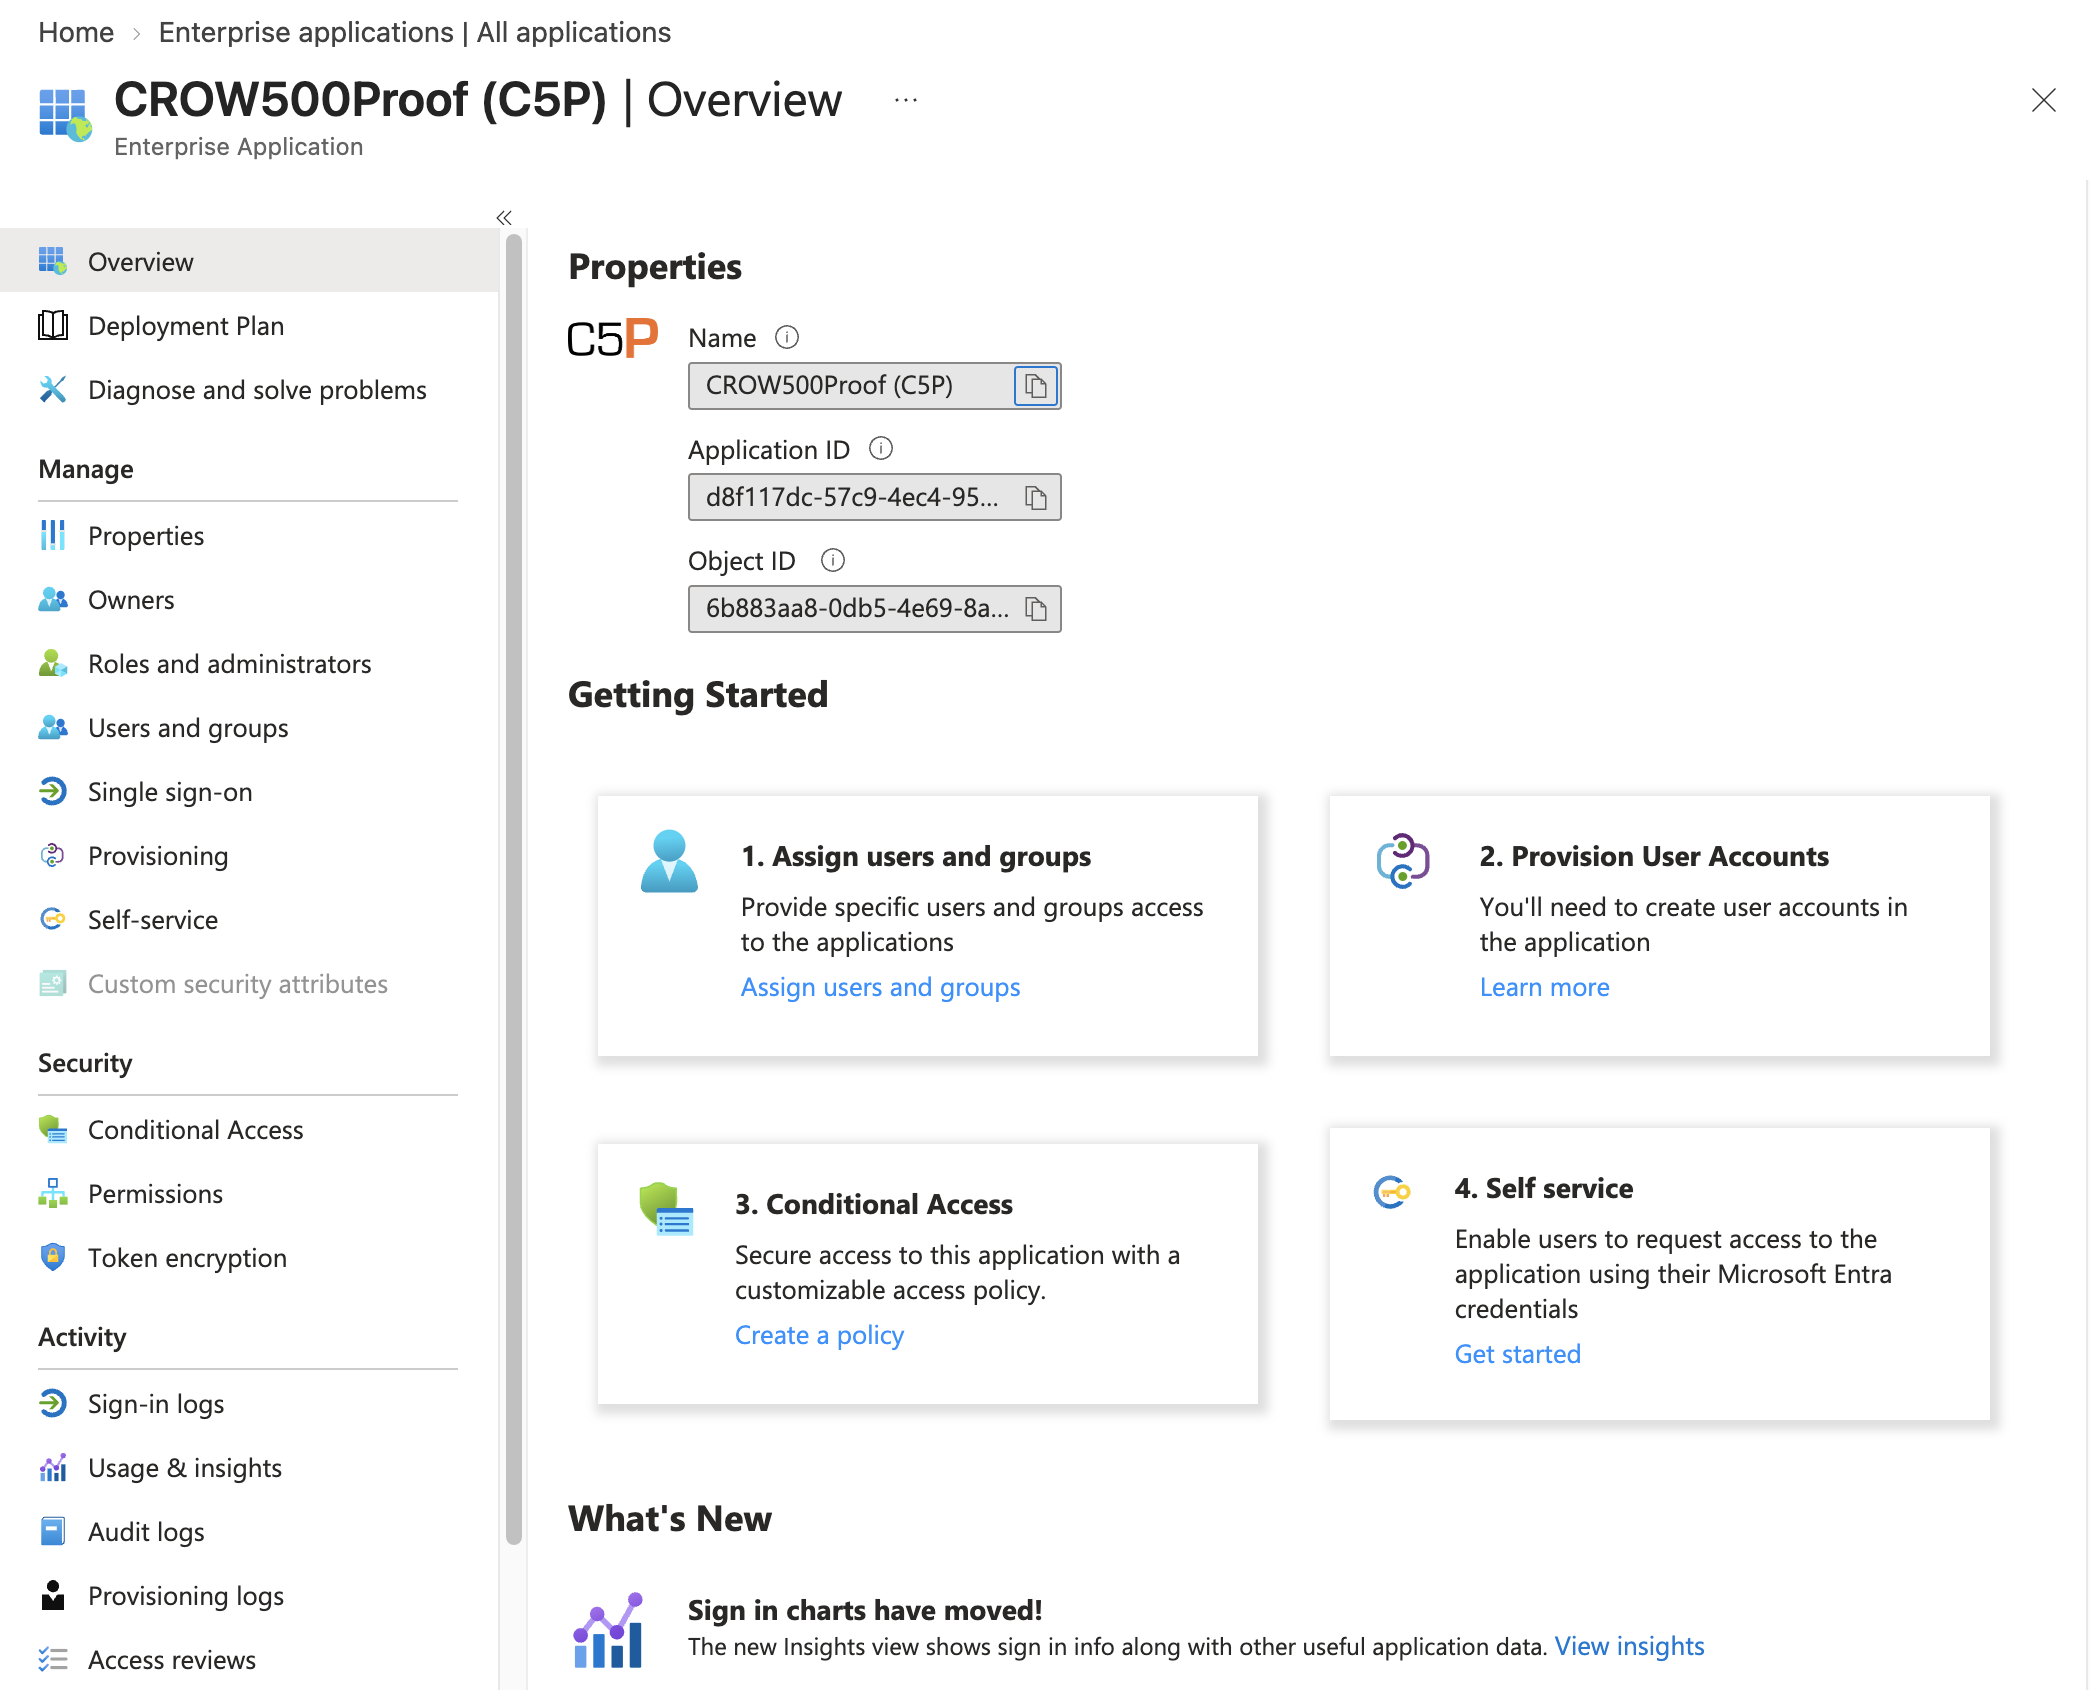Copy the application Name to clipboard
The image size is (2090, 1690).
pyautogui.click(x=1036, y=386)
